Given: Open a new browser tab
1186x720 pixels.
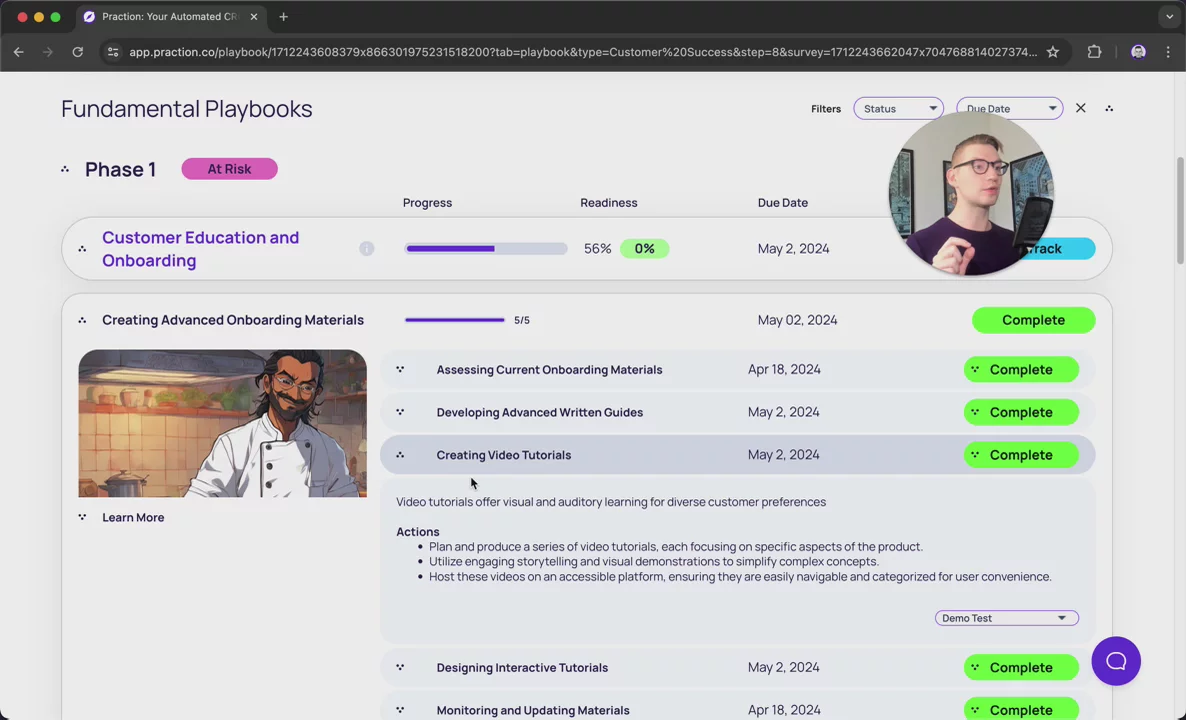Looking at the screenshot, I should coord(283,17).
